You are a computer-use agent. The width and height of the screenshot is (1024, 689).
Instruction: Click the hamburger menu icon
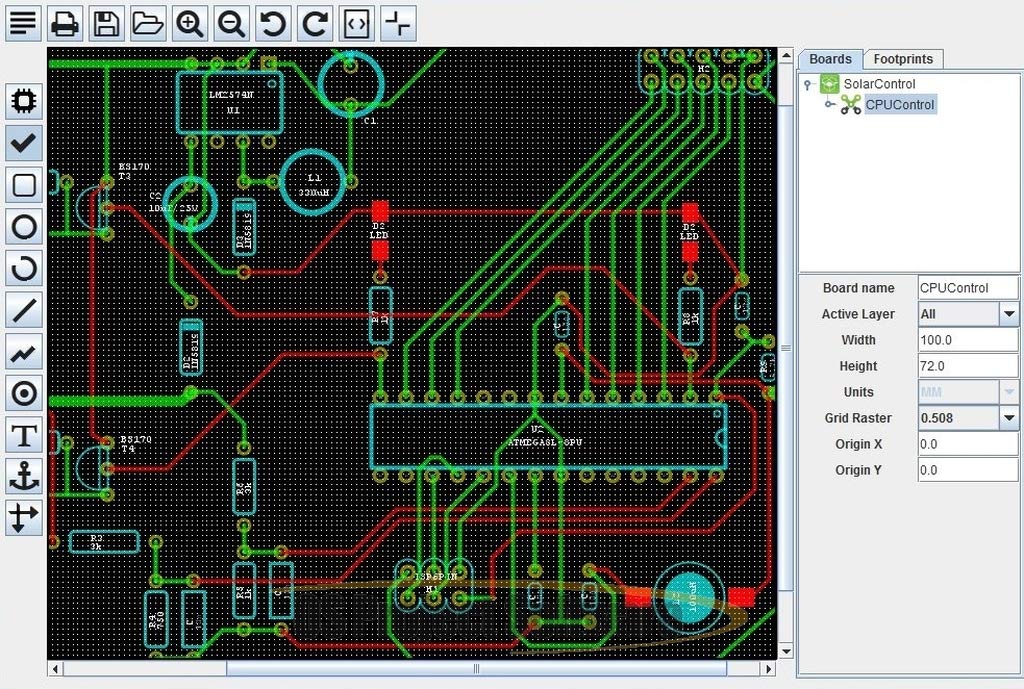pyautogui.click(x=23, y=22)
